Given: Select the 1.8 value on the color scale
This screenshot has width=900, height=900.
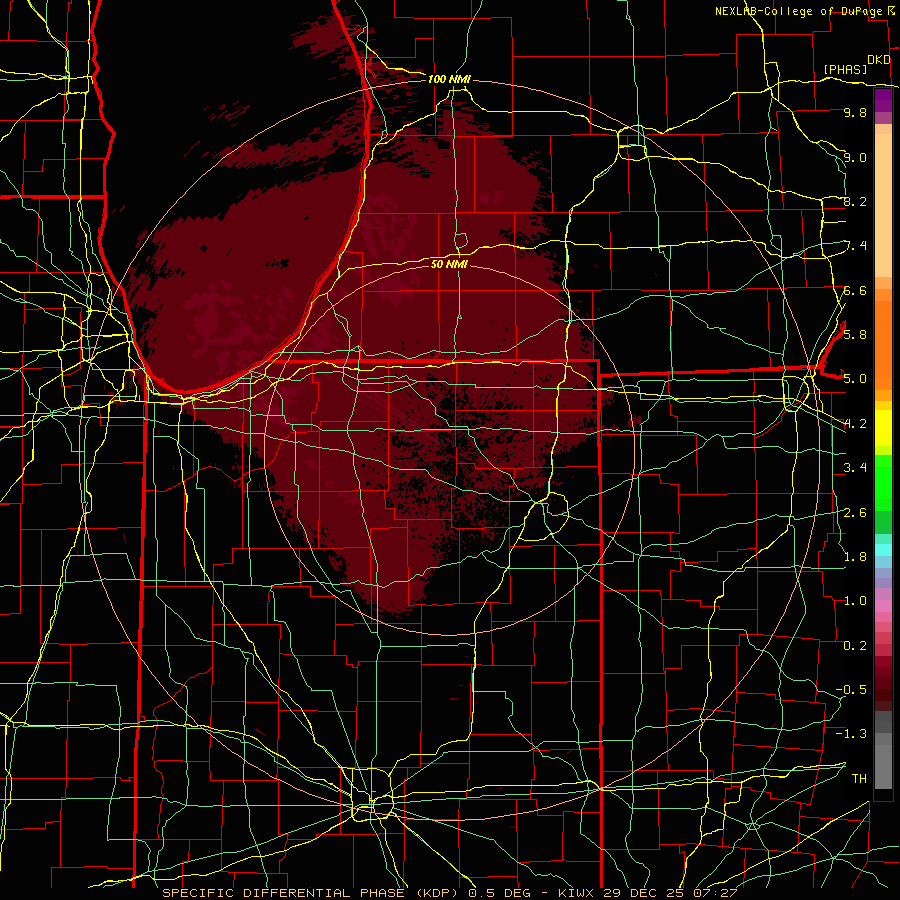Looking at the screenshot, I should pos(855,556).
